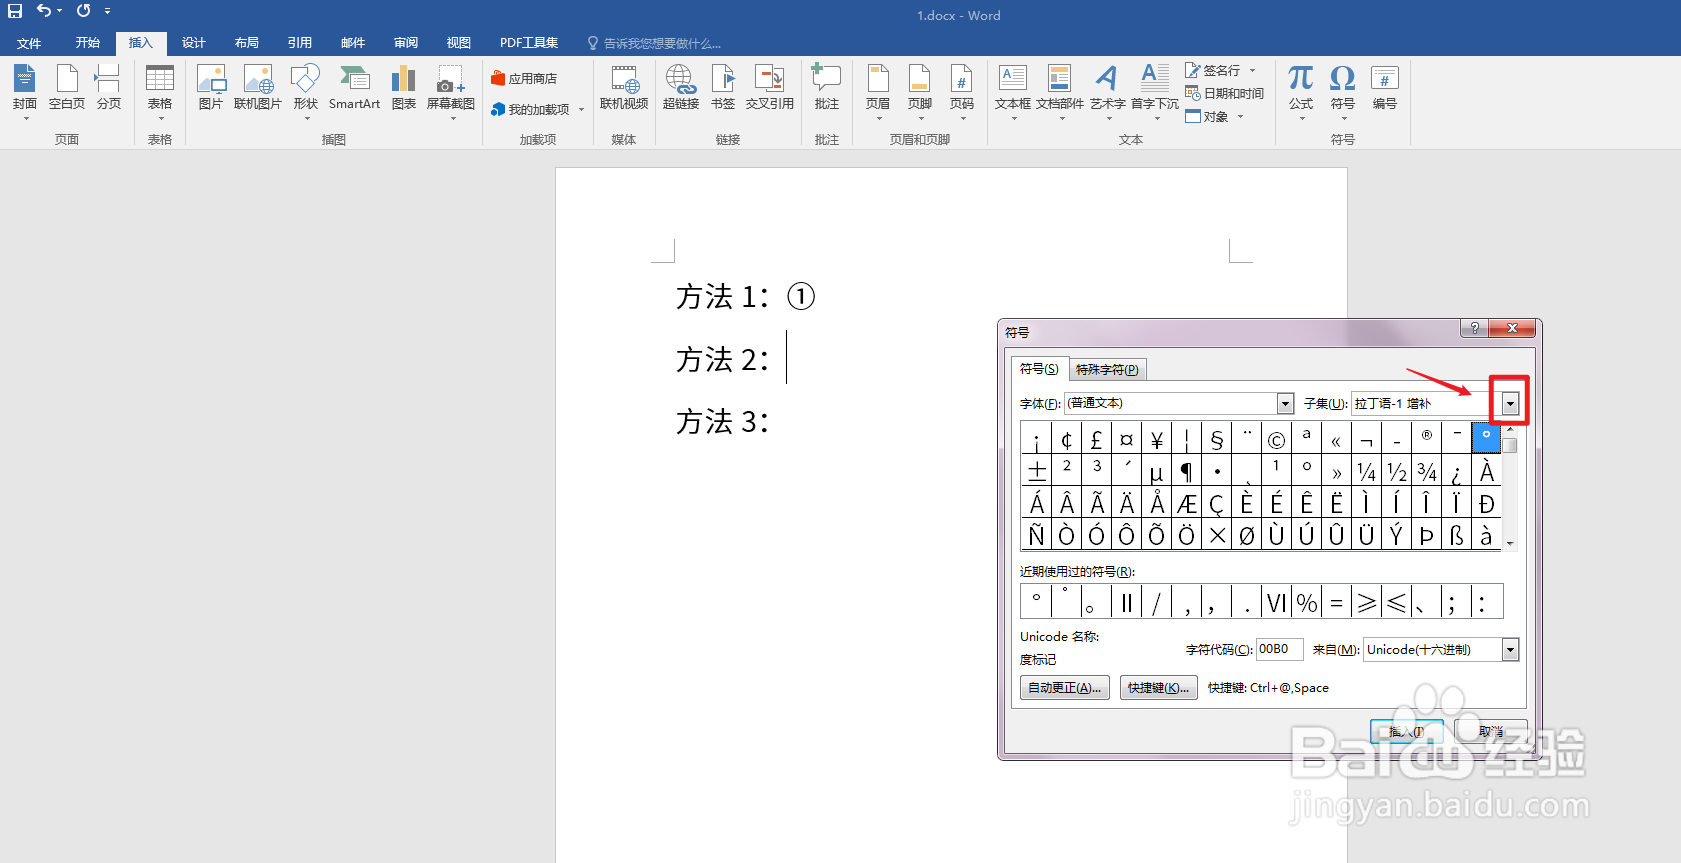Click the Cancel (取消) button
The width and height of the screenshot is (1681, 863).
(1491, 732)
